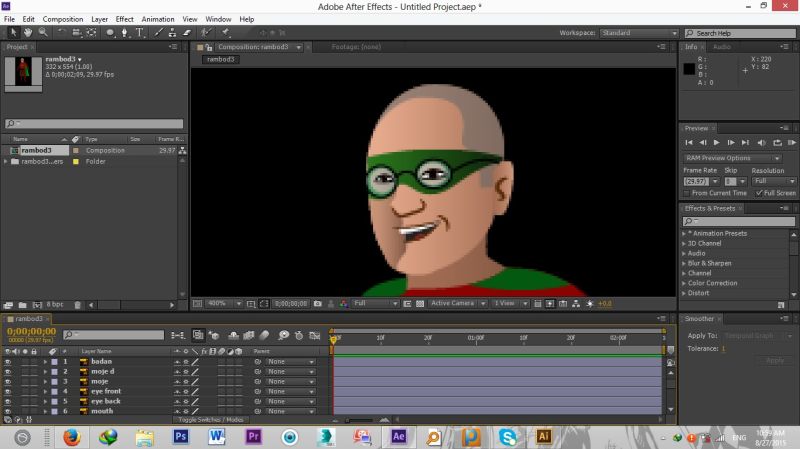The width and height of the screenshot is (800, 449).
Task: Start RAM Preview button
Action: click(792, 143)
